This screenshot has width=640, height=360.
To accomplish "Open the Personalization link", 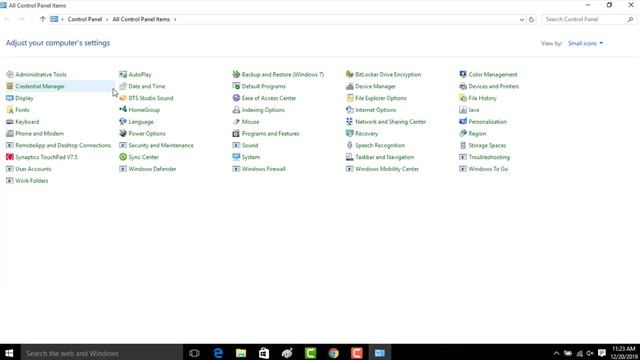I will tap(487, 122).
